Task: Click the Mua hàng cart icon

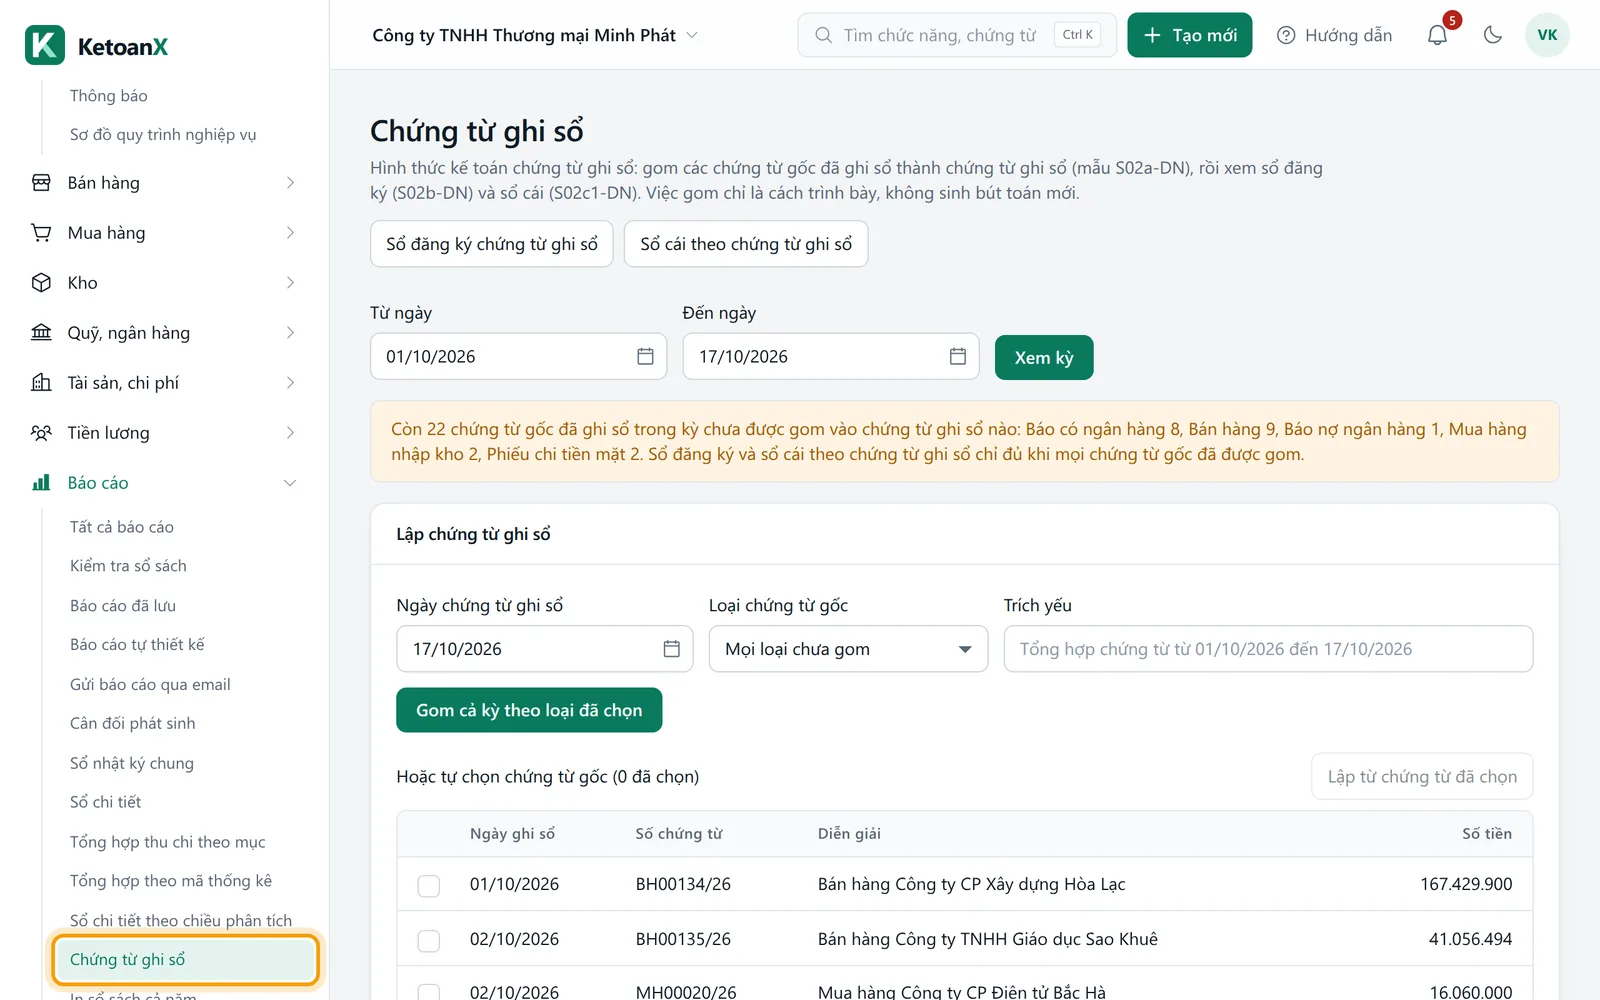Action: click(x=41, y=233)
